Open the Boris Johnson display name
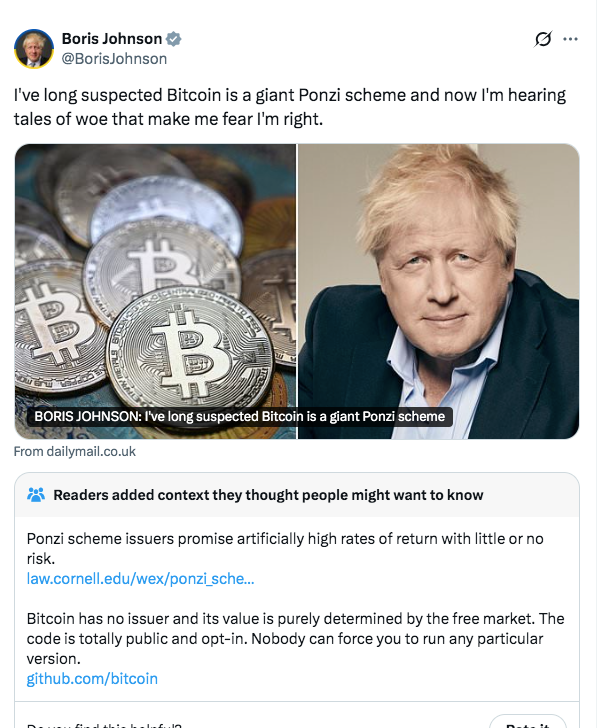The height and width of the screenshot is (728, 615). pos(111,39)
